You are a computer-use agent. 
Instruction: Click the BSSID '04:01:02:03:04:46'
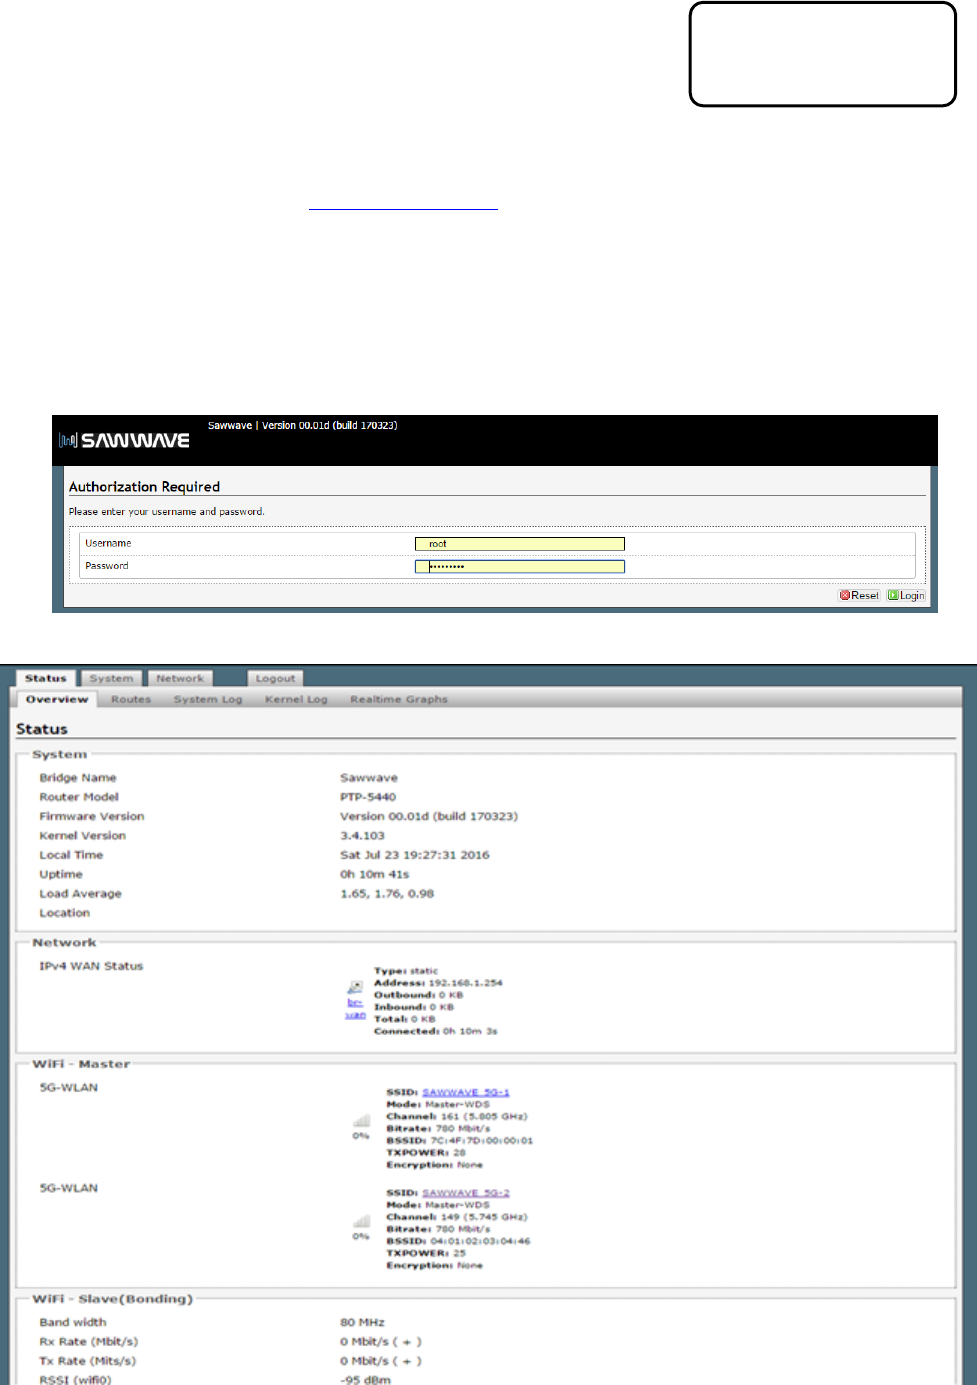pos(481,1241)
